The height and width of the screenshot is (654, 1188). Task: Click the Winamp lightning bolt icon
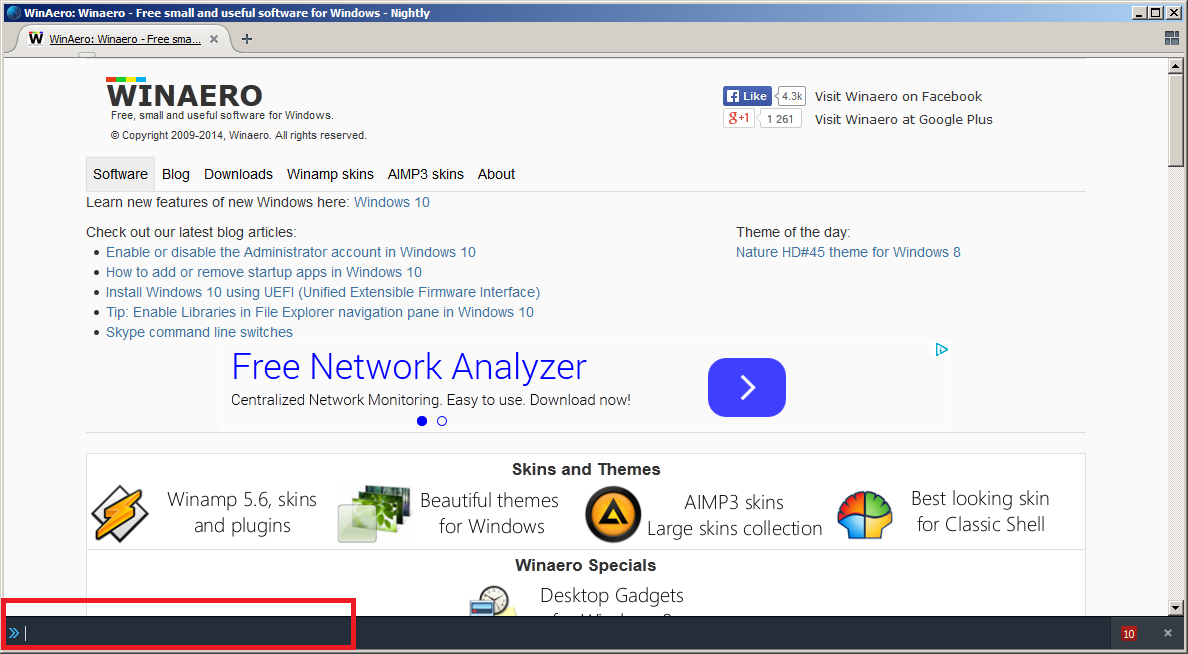coord(120,513)
